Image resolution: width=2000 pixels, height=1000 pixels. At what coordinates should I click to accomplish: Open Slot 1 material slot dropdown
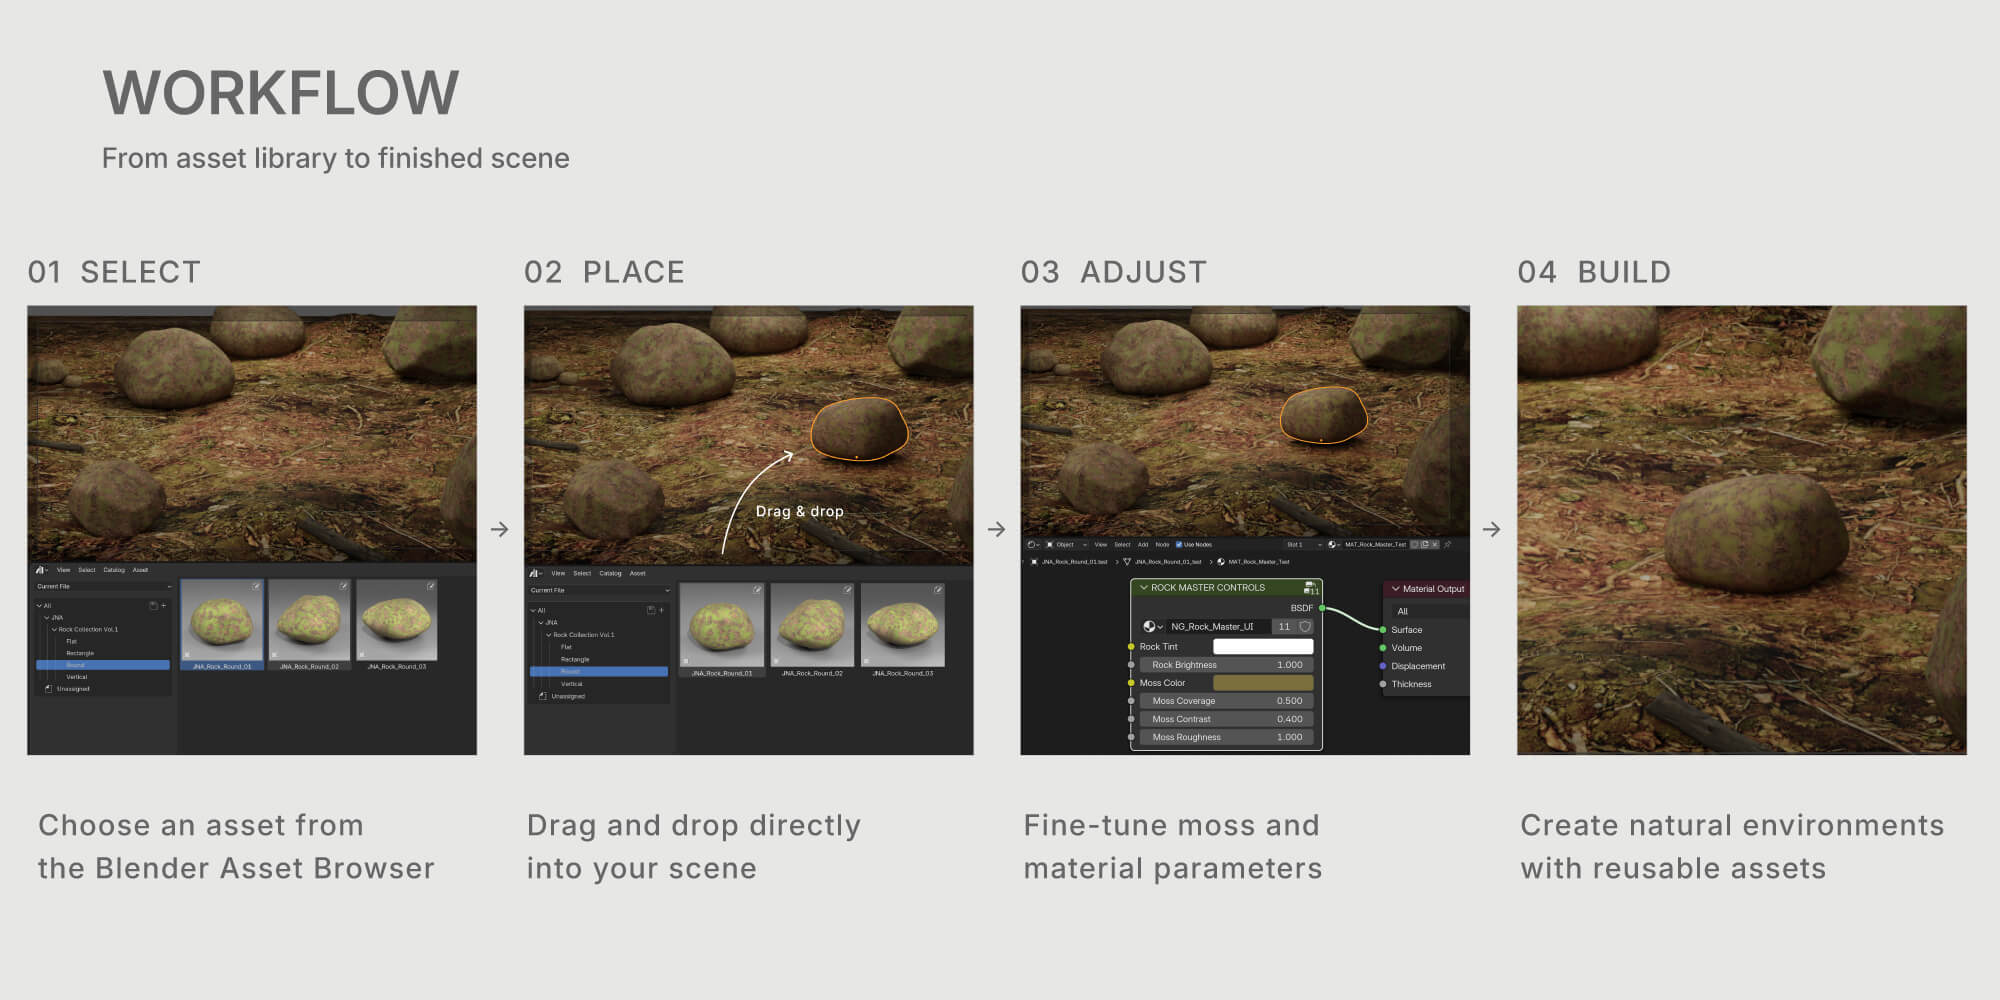[x=1303, y=545]
